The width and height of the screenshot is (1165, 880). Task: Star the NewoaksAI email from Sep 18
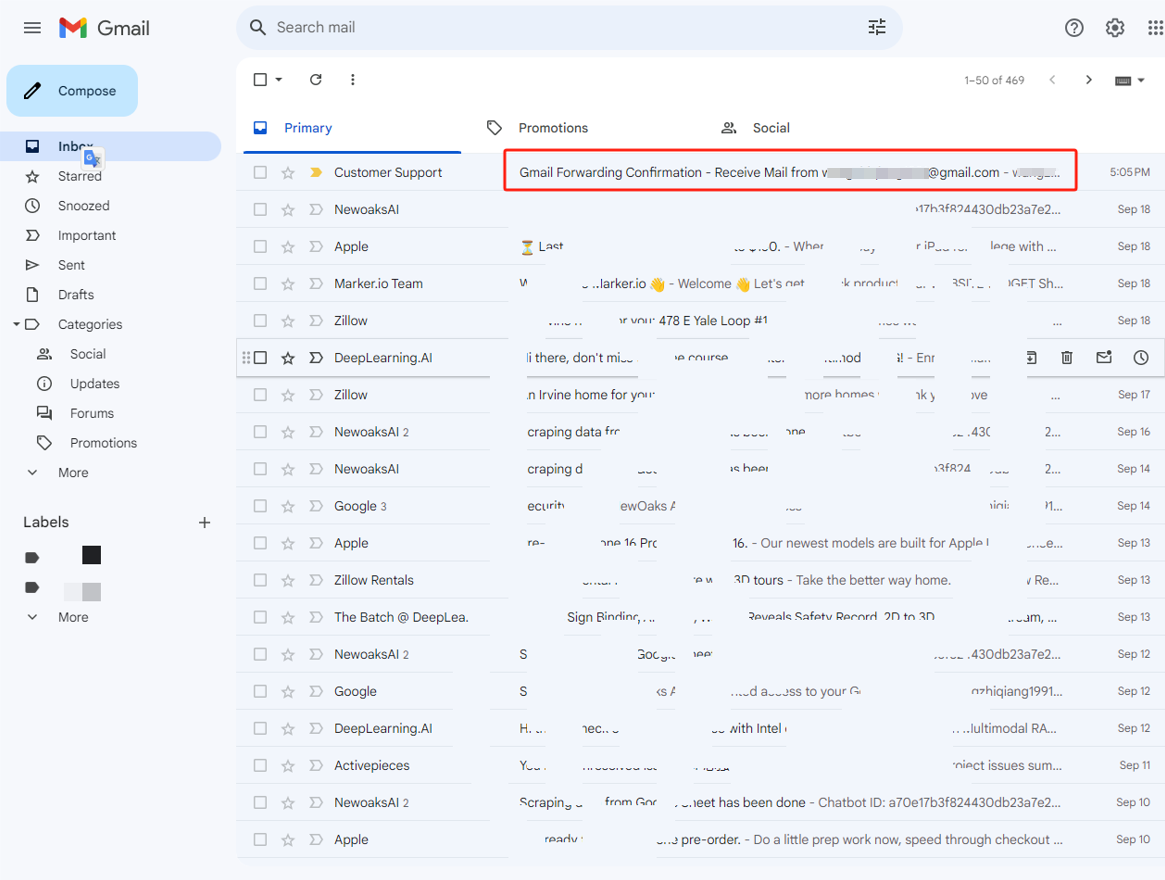point(288,210)
